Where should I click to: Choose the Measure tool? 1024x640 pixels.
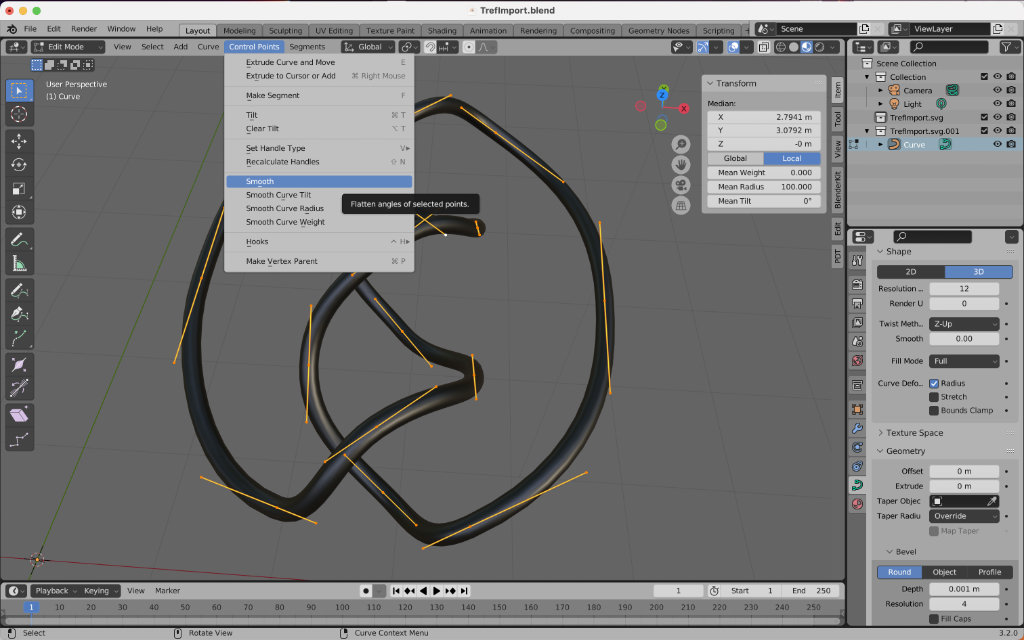pyautogui.click(x=19, y=264)
